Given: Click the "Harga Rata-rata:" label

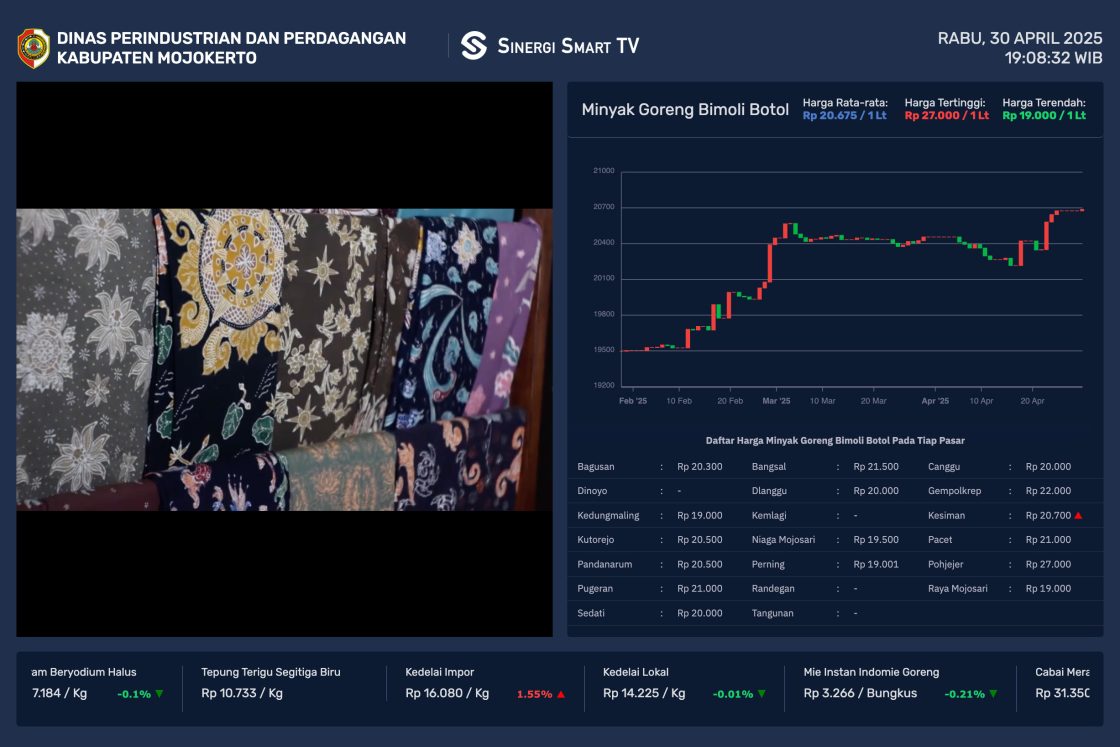Looking at the screenshot, I should pos(845,103).
